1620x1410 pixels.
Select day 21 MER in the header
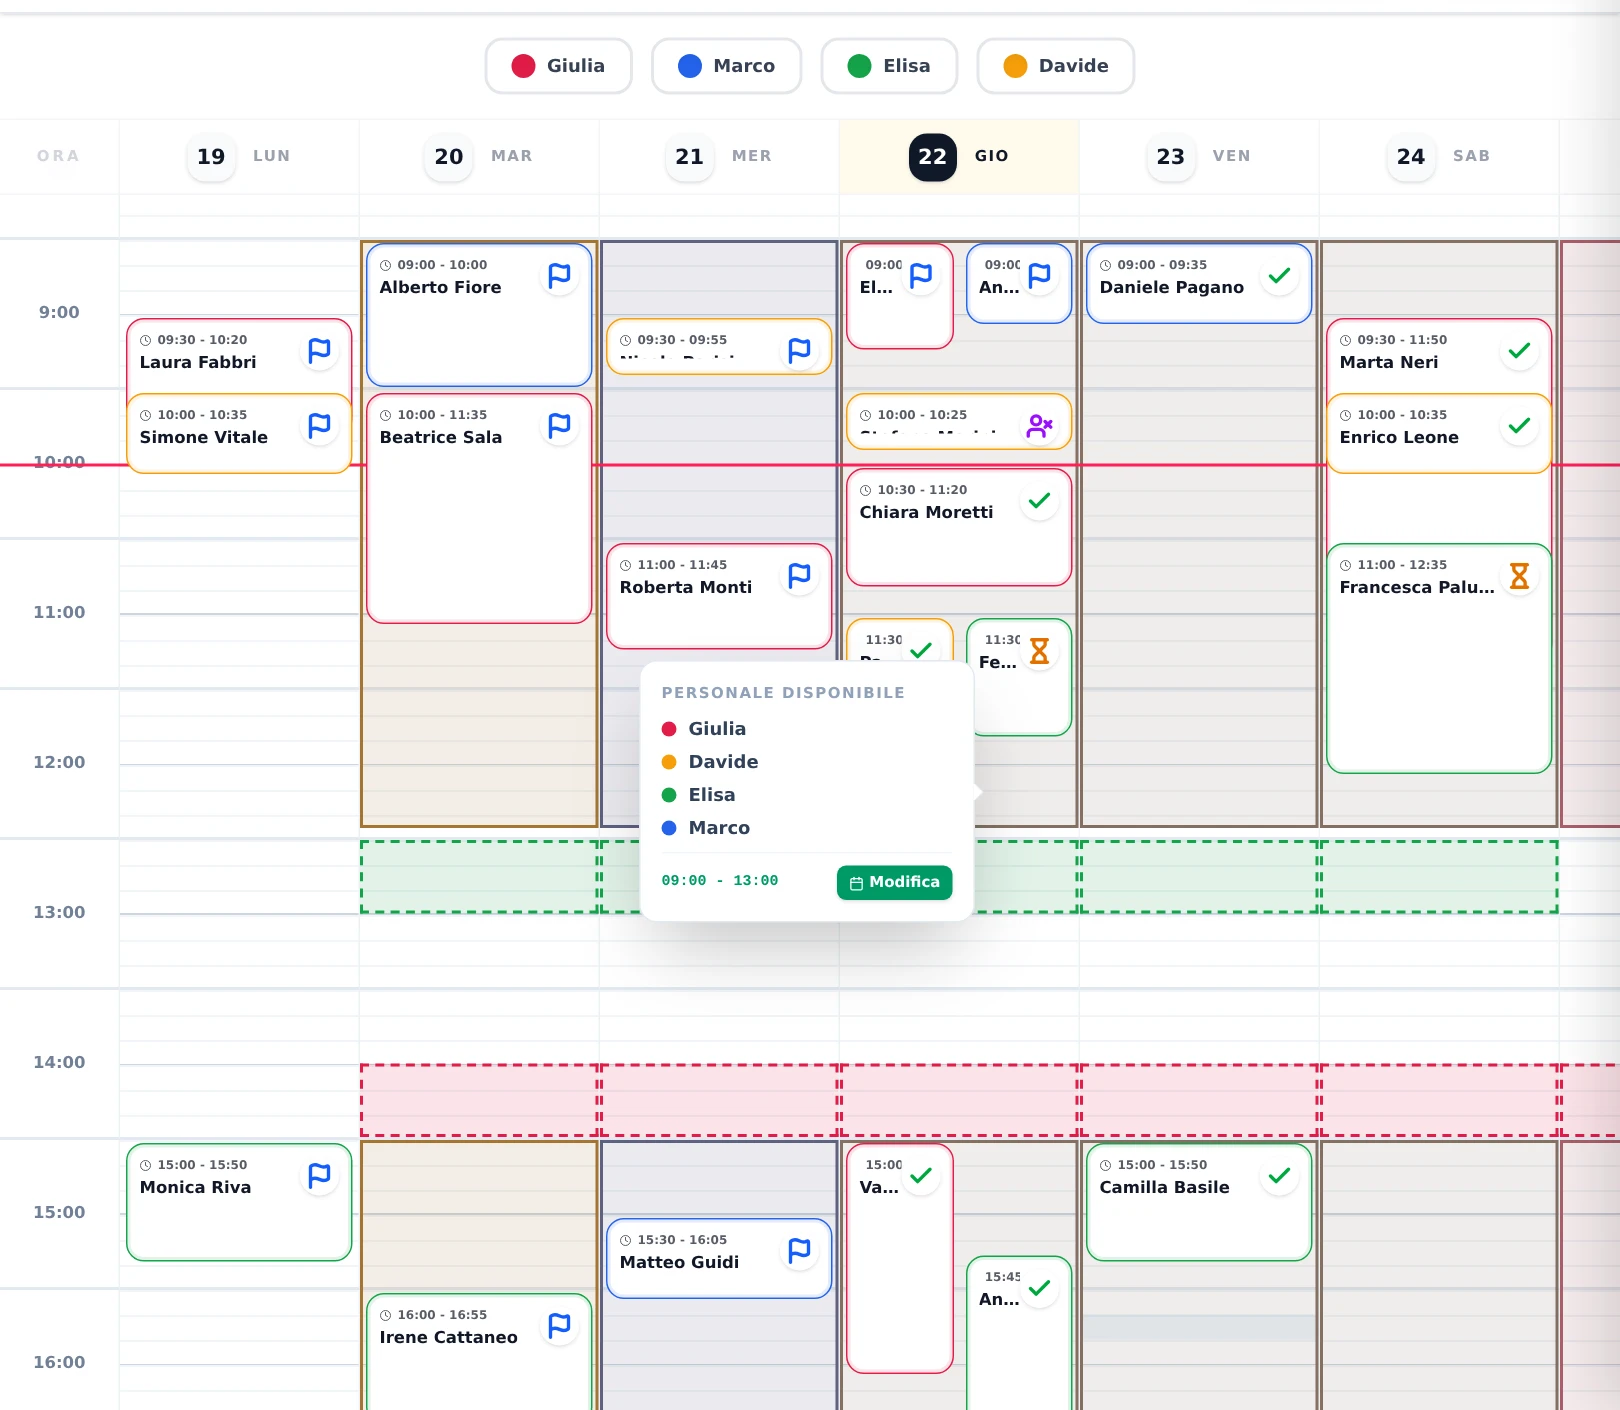pos(719,156)
